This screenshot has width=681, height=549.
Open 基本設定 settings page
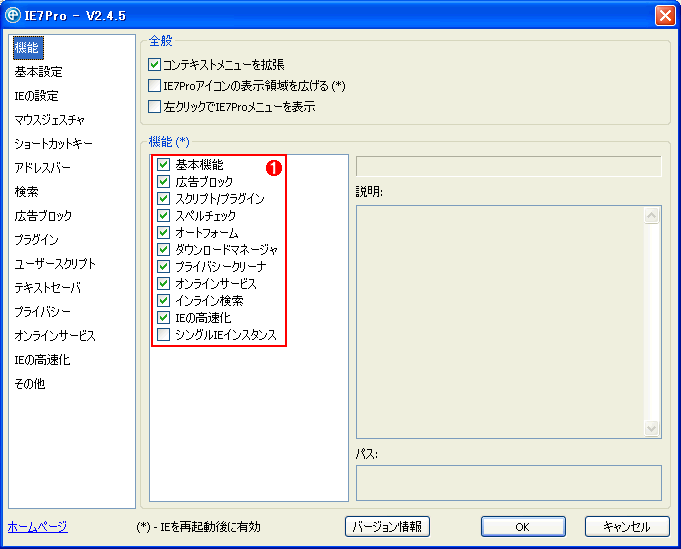point(39,72)
